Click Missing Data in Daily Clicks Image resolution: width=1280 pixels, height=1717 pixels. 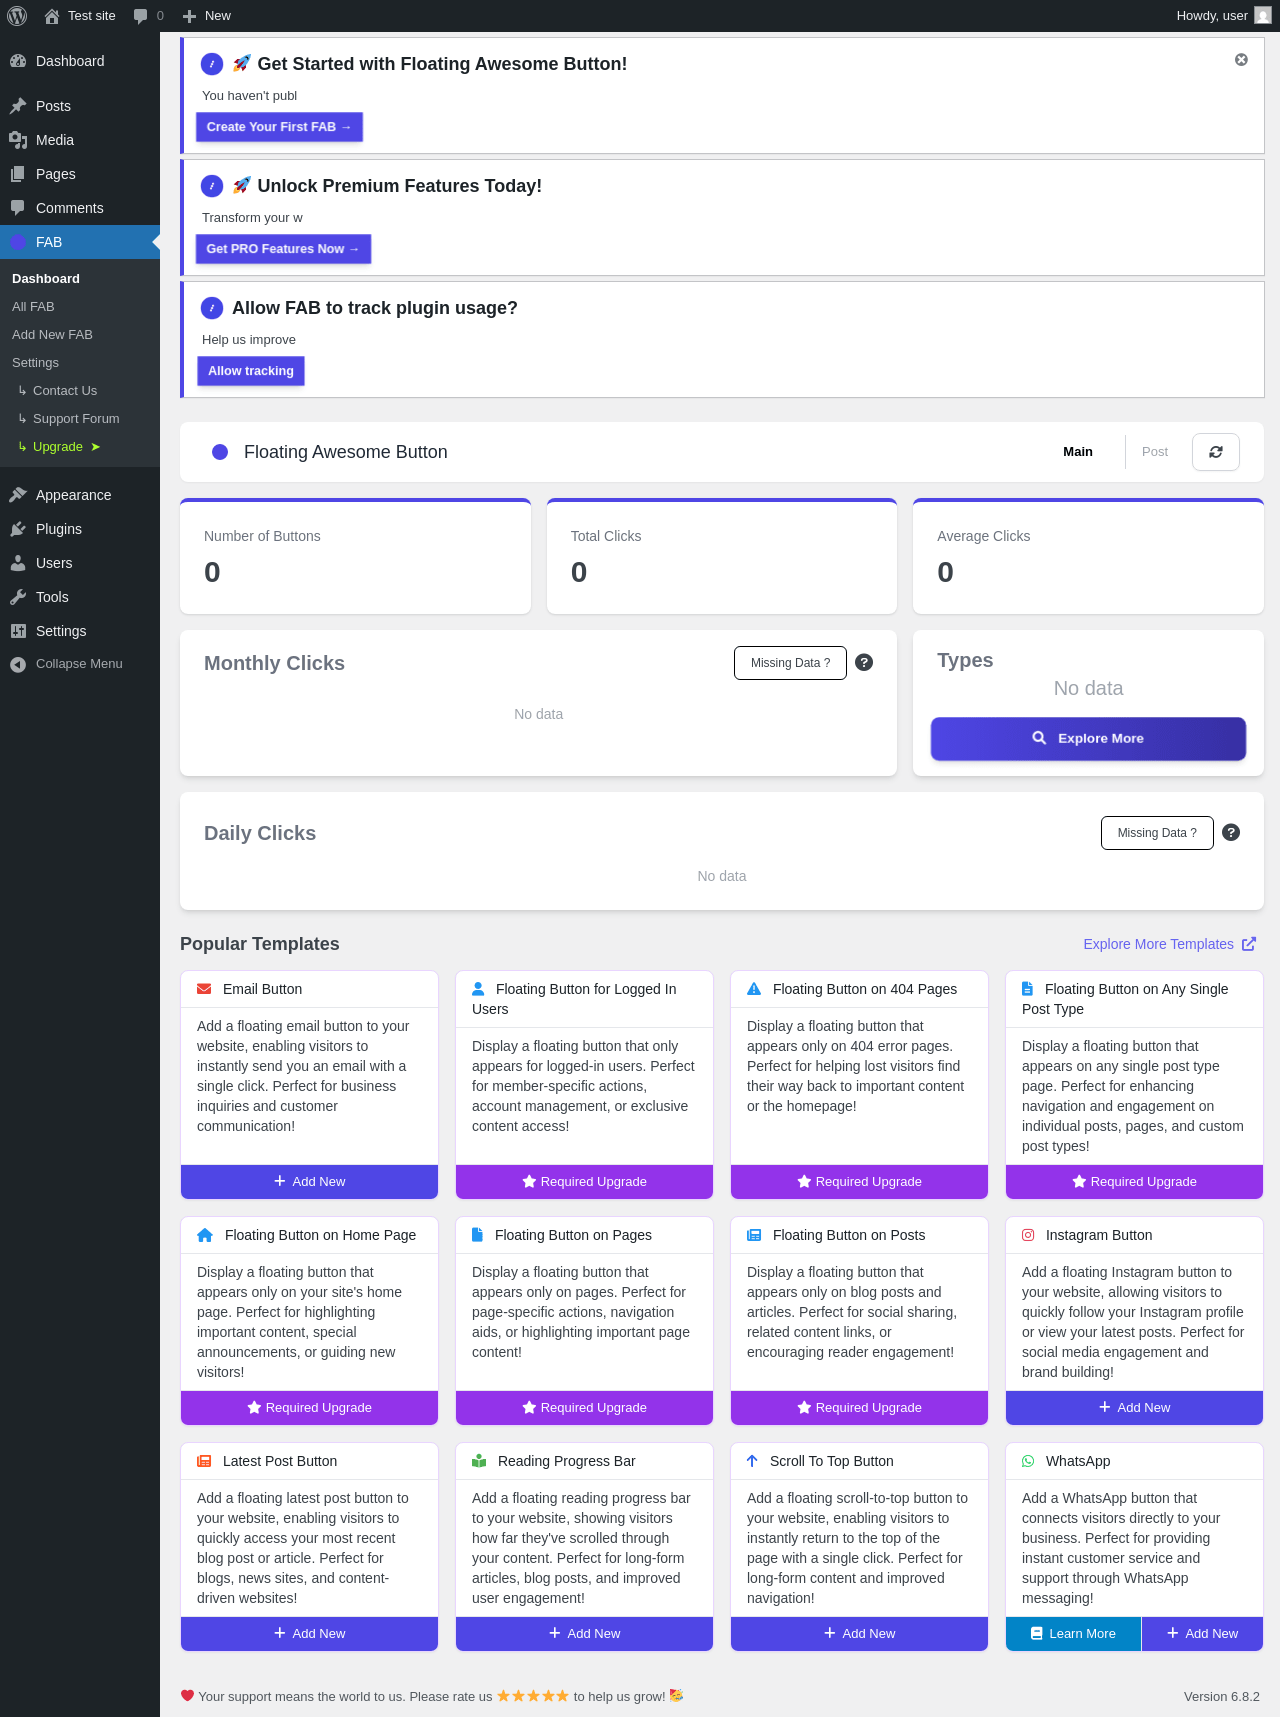click(1157, 833)
